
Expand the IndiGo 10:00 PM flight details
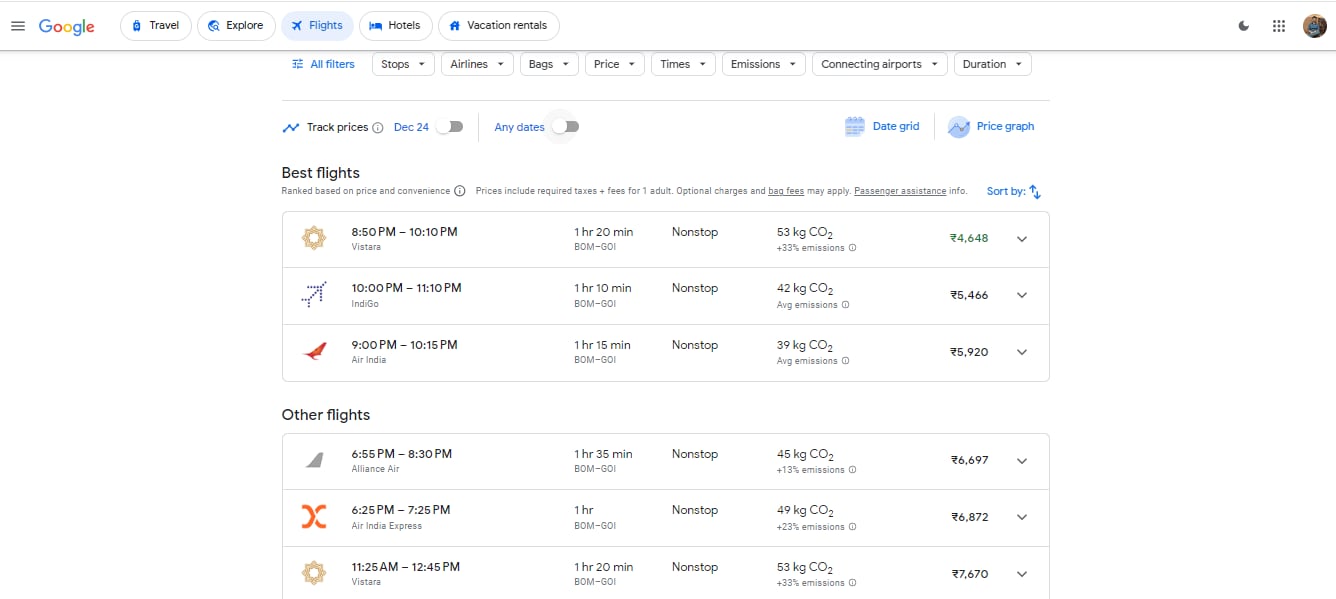click(x=1021, y=295)
